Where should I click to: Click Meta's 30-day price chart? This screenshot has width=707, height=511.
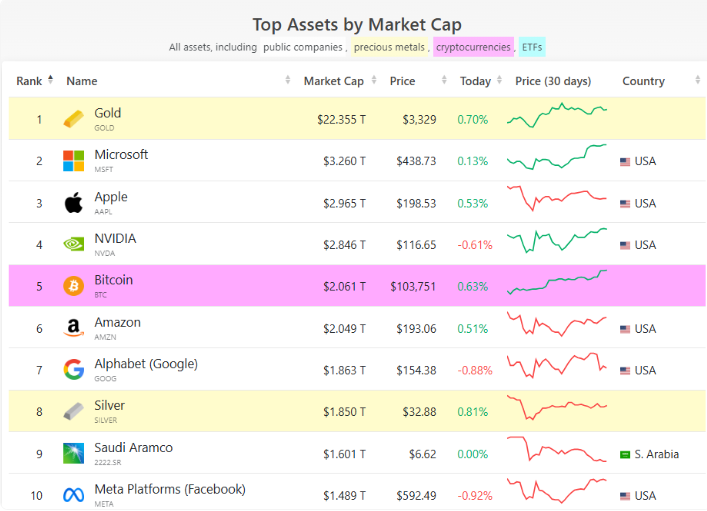click(557, 490)
